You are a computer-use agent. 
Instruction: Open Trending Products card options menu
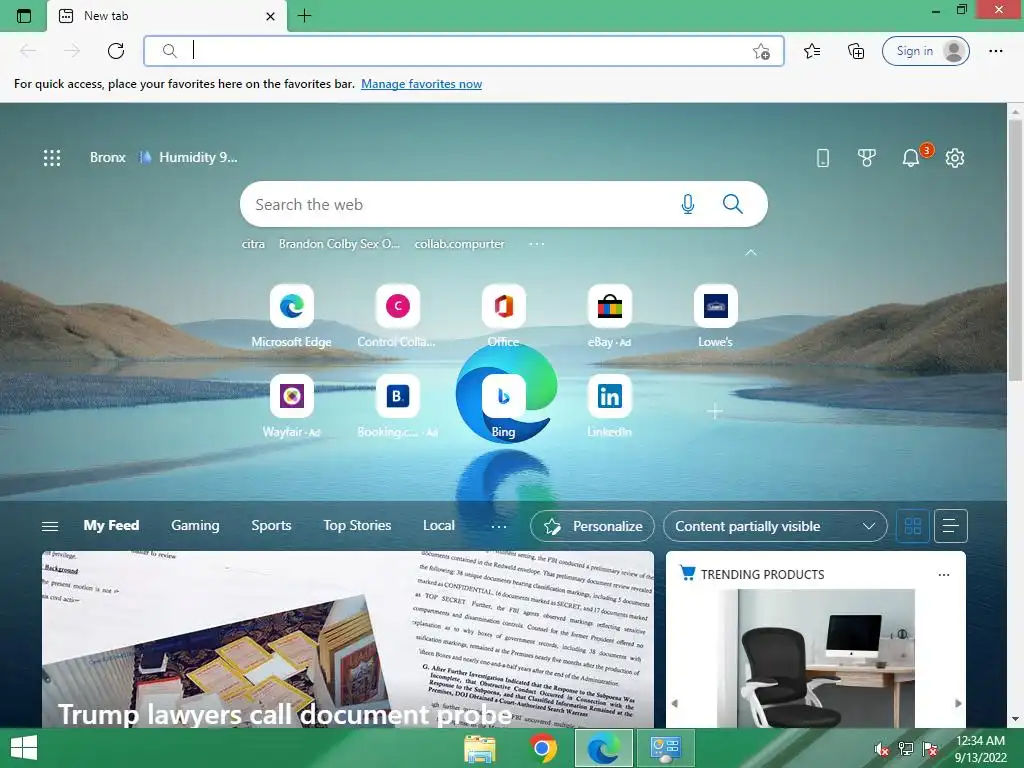(944, 575)
